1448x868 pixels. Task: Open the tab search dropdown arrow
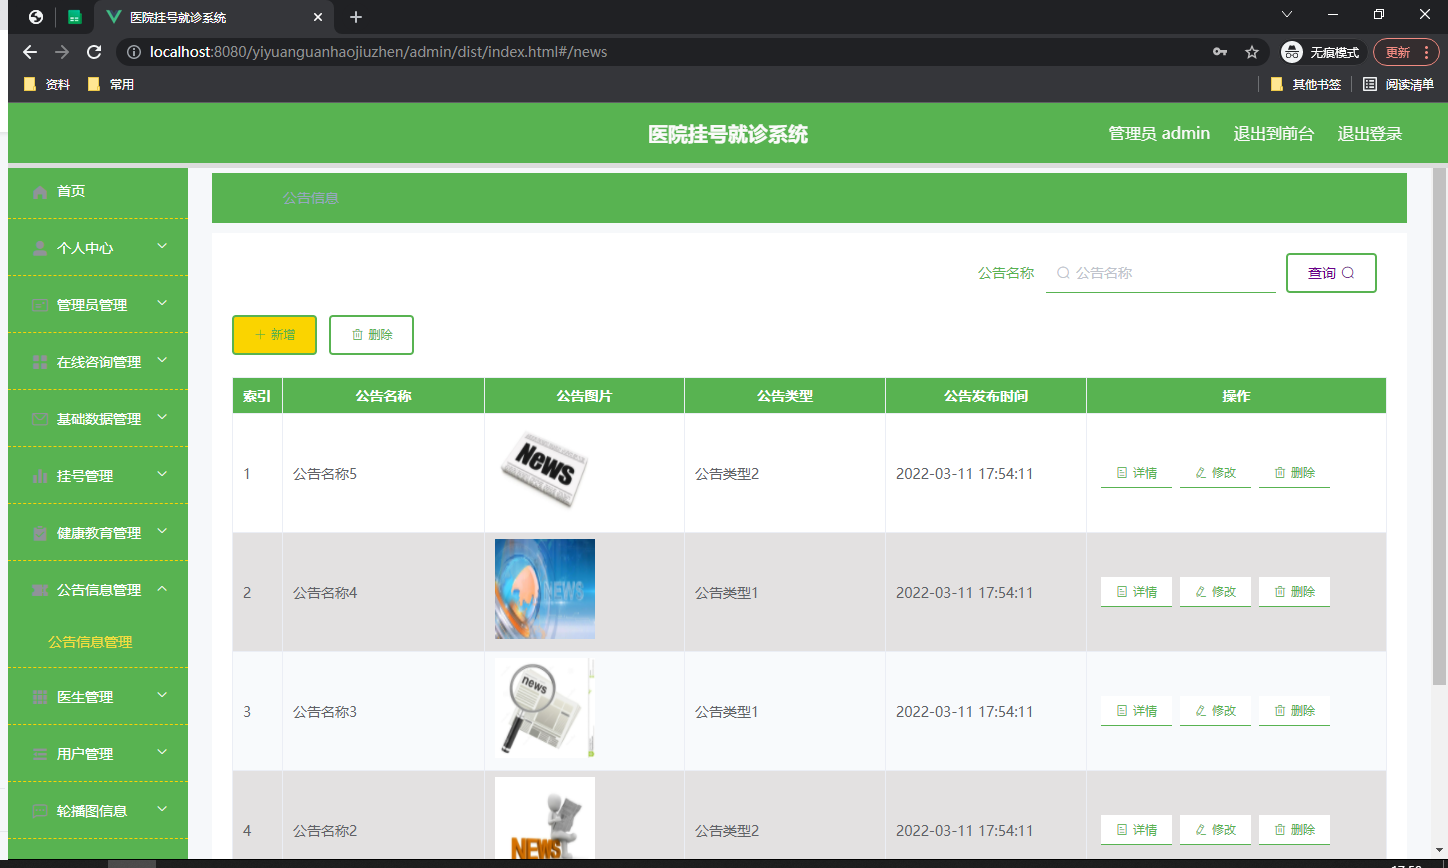[x=1287, y=14]
